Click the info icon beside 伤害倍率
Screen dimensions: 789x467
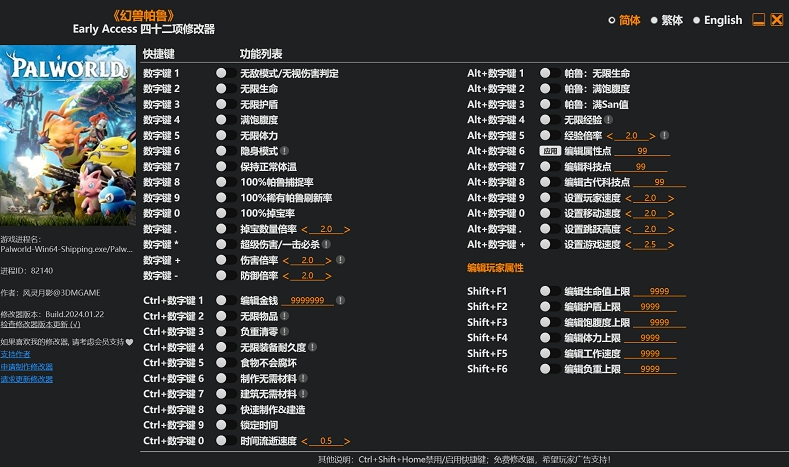pos(340,260)
